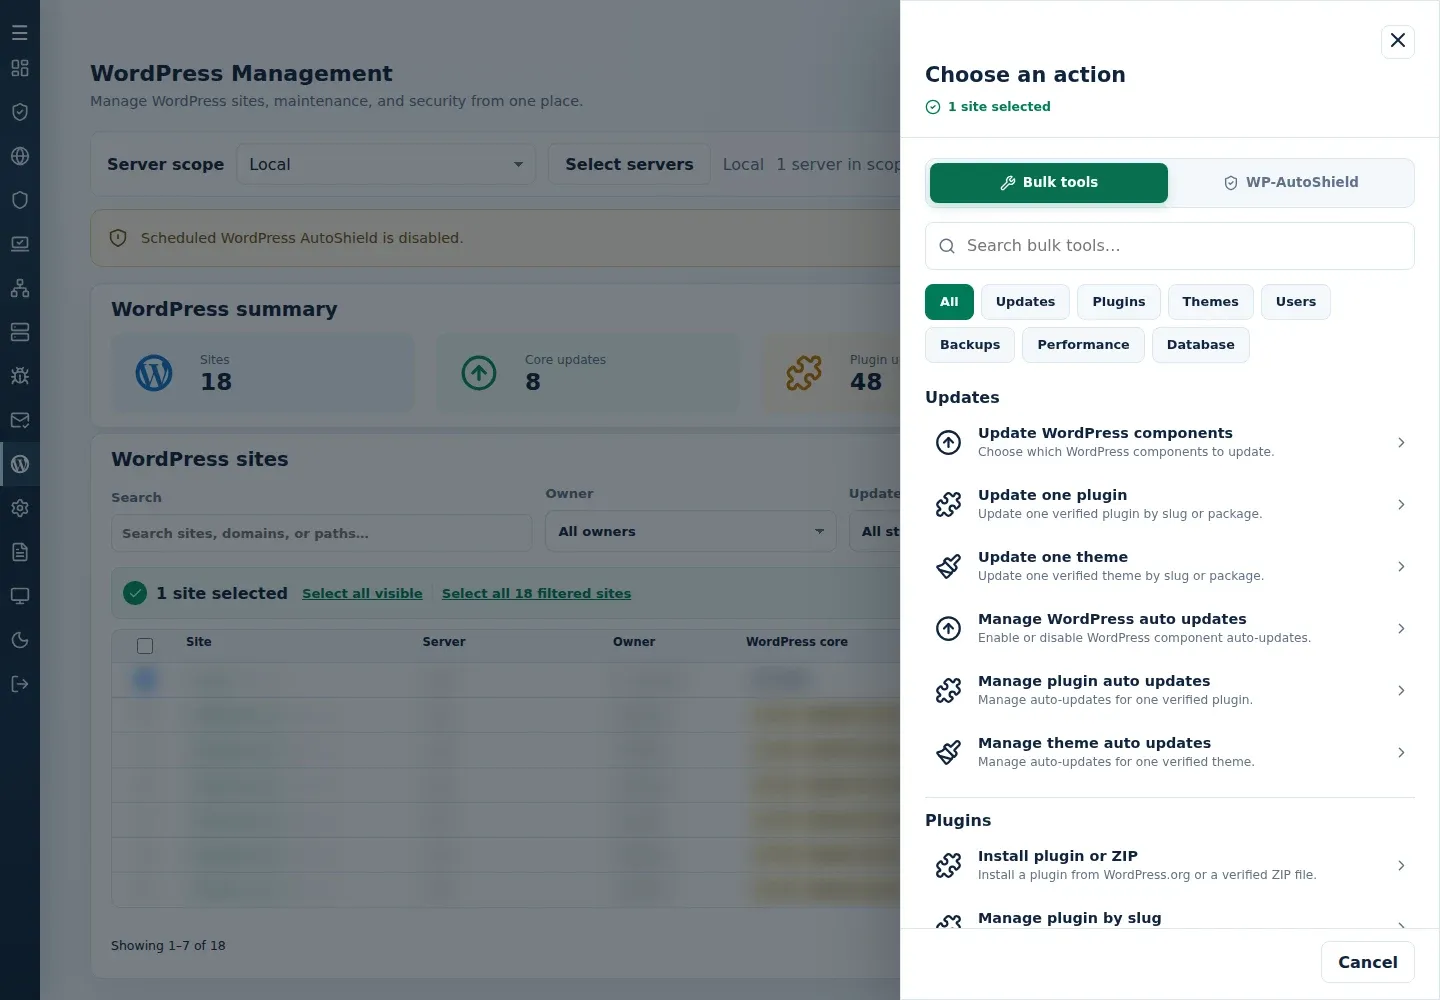Select the All filter chip

949,302
